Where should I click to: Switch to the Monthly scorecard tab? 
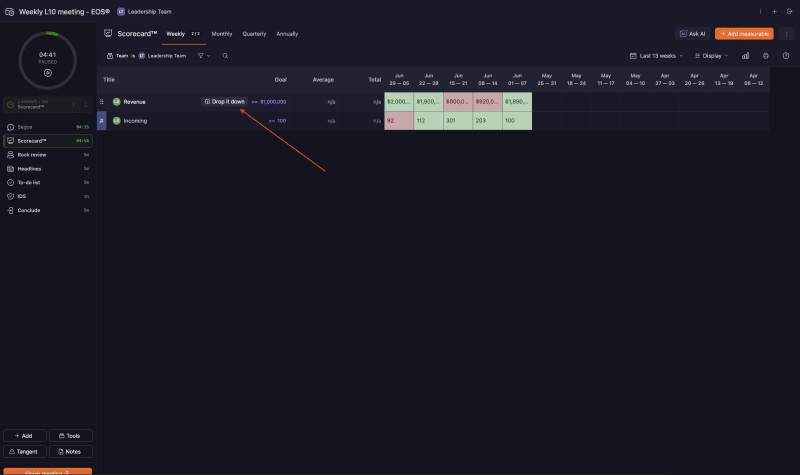click(x=221, y=34)
